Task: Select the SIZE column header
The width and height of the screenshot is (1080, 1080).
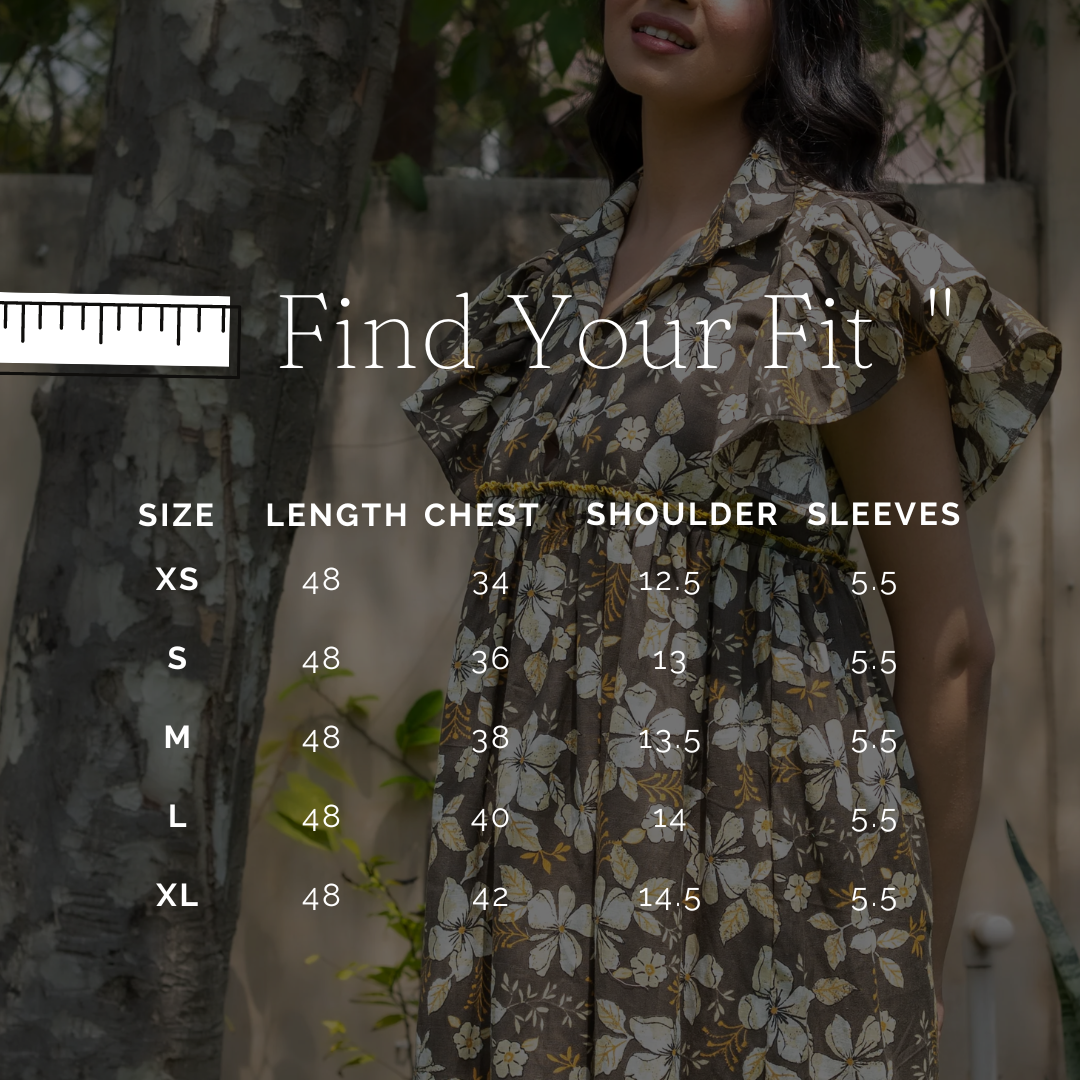Action: pos(176,515)
